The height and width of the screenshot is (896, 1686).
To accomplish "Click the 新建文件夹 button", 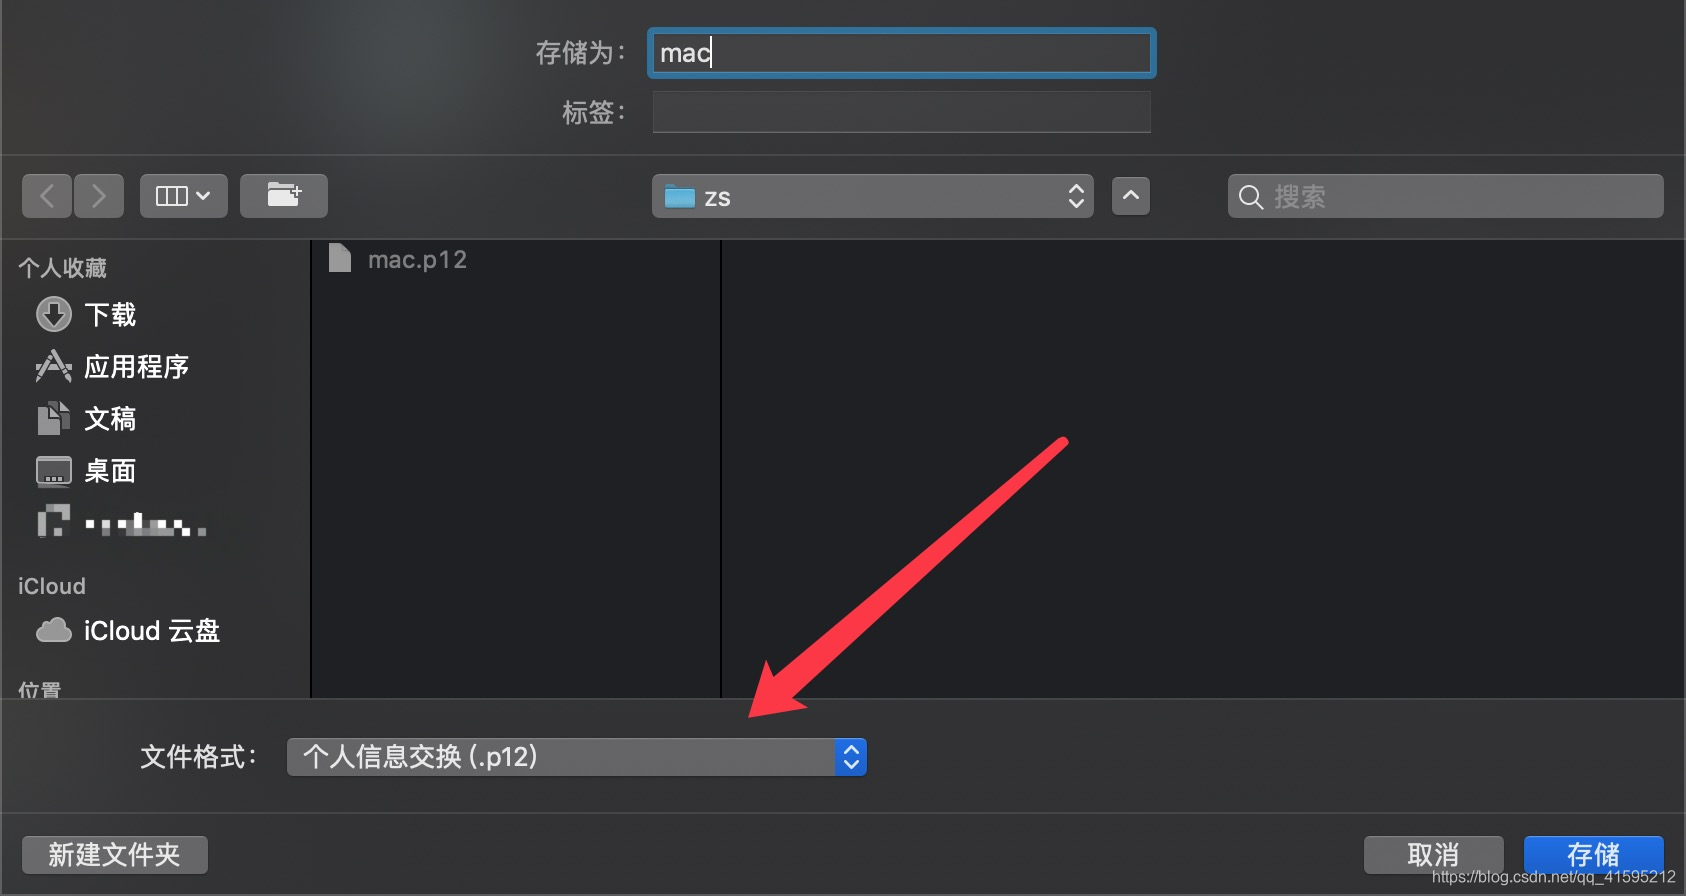I will pos(115,855).
